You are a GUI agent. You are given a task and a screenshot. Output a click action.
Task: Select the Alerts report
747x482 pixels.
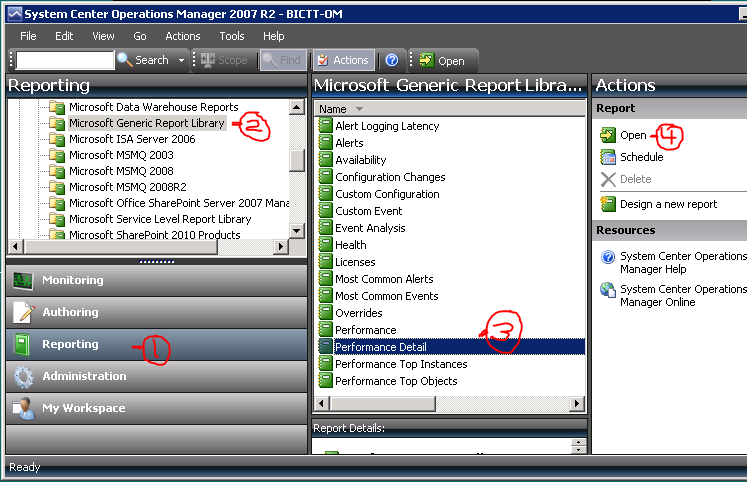[349, 143]
